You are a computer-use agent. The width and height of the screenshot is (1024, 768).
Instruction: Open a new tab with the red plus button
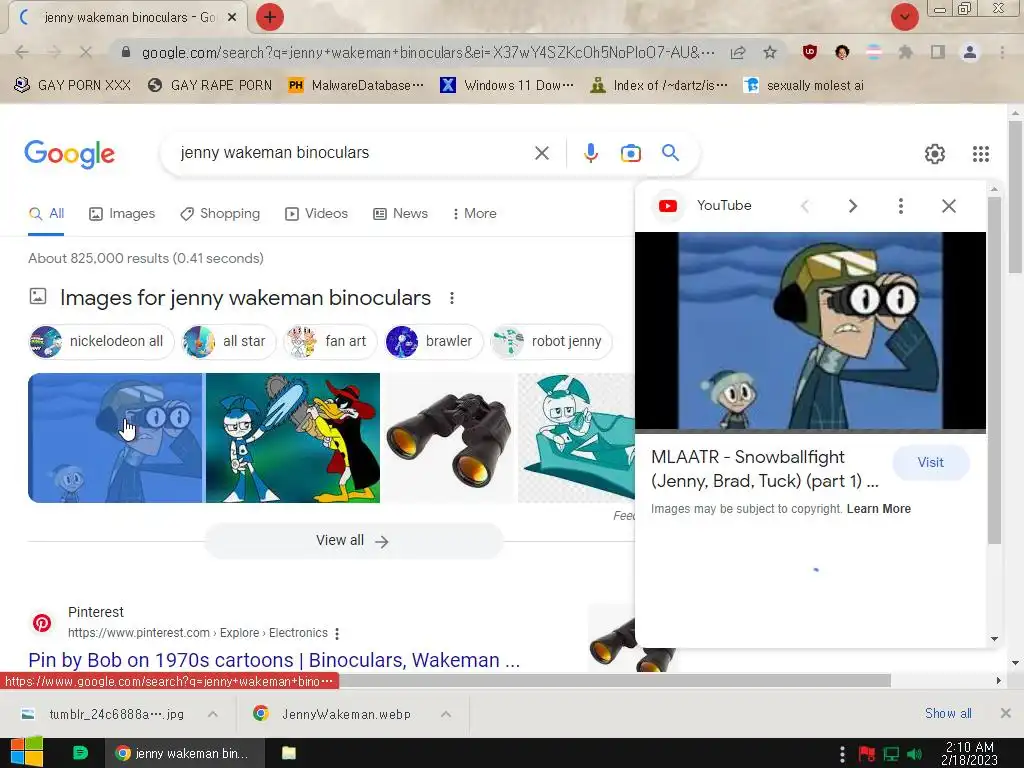(270, 18)
